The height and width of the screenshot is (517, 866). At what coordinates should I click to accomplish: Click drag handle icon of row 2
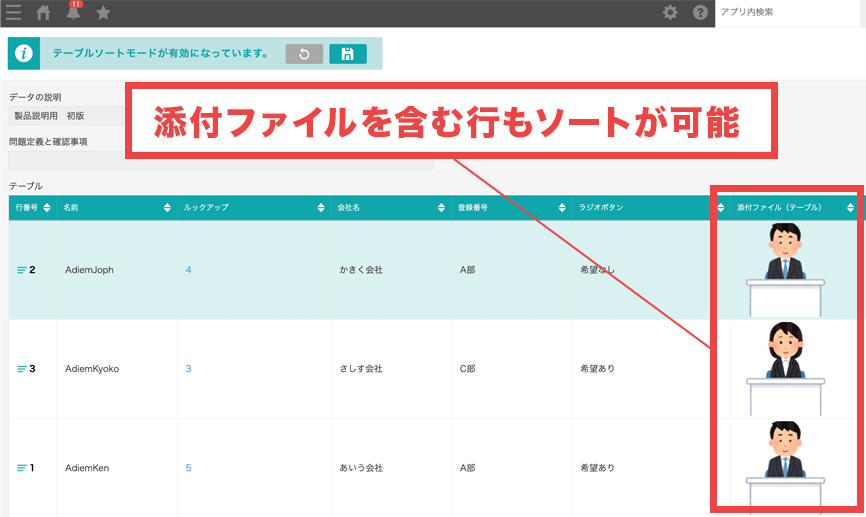coord(21,270)
